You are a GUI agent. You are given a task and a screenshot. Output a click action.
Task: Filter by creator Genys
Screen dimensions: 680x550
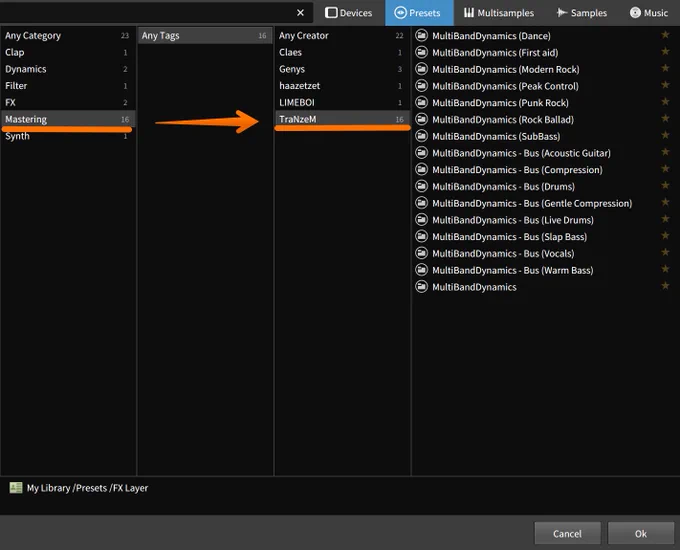pos(342,69)
